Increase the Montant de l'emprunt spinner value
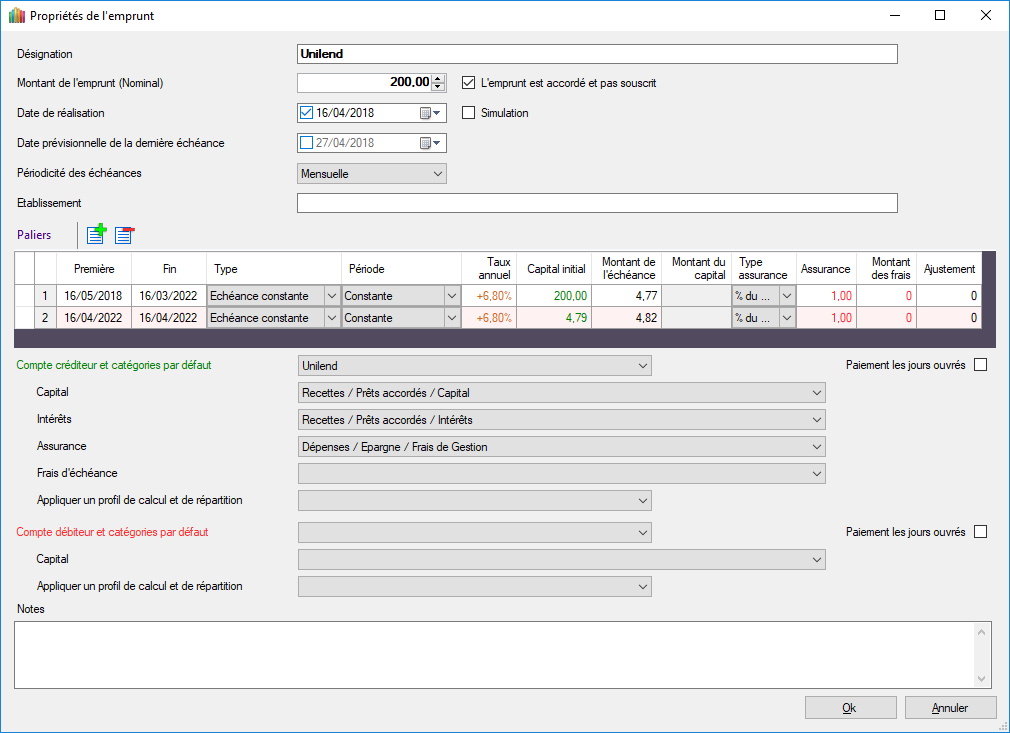 438,78
